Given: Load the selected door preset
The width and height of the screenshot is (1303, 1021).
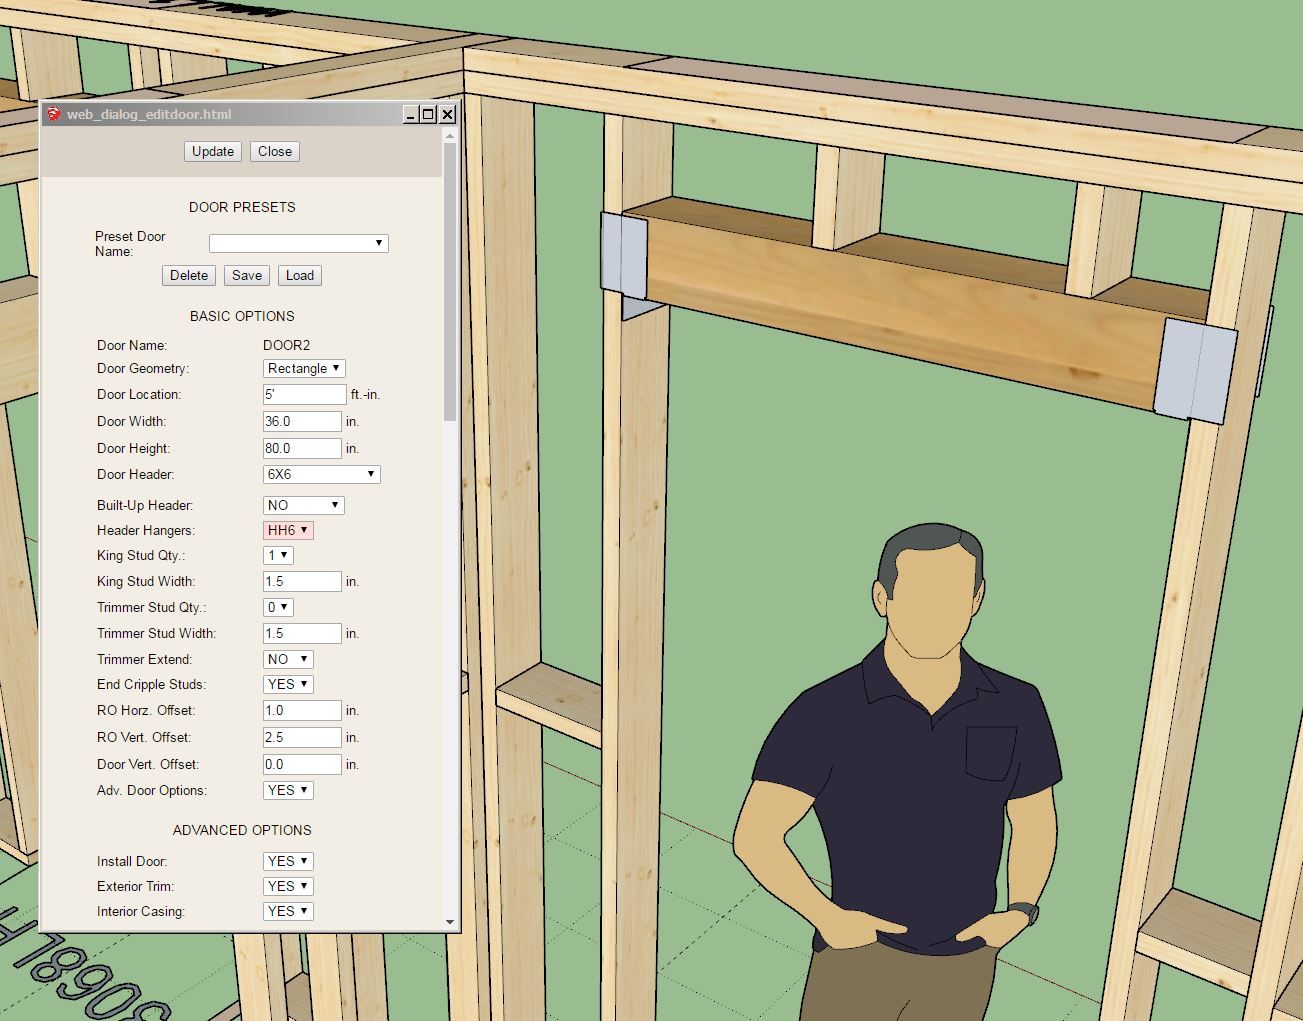Looking at the screenshot, I should [300, 276].
